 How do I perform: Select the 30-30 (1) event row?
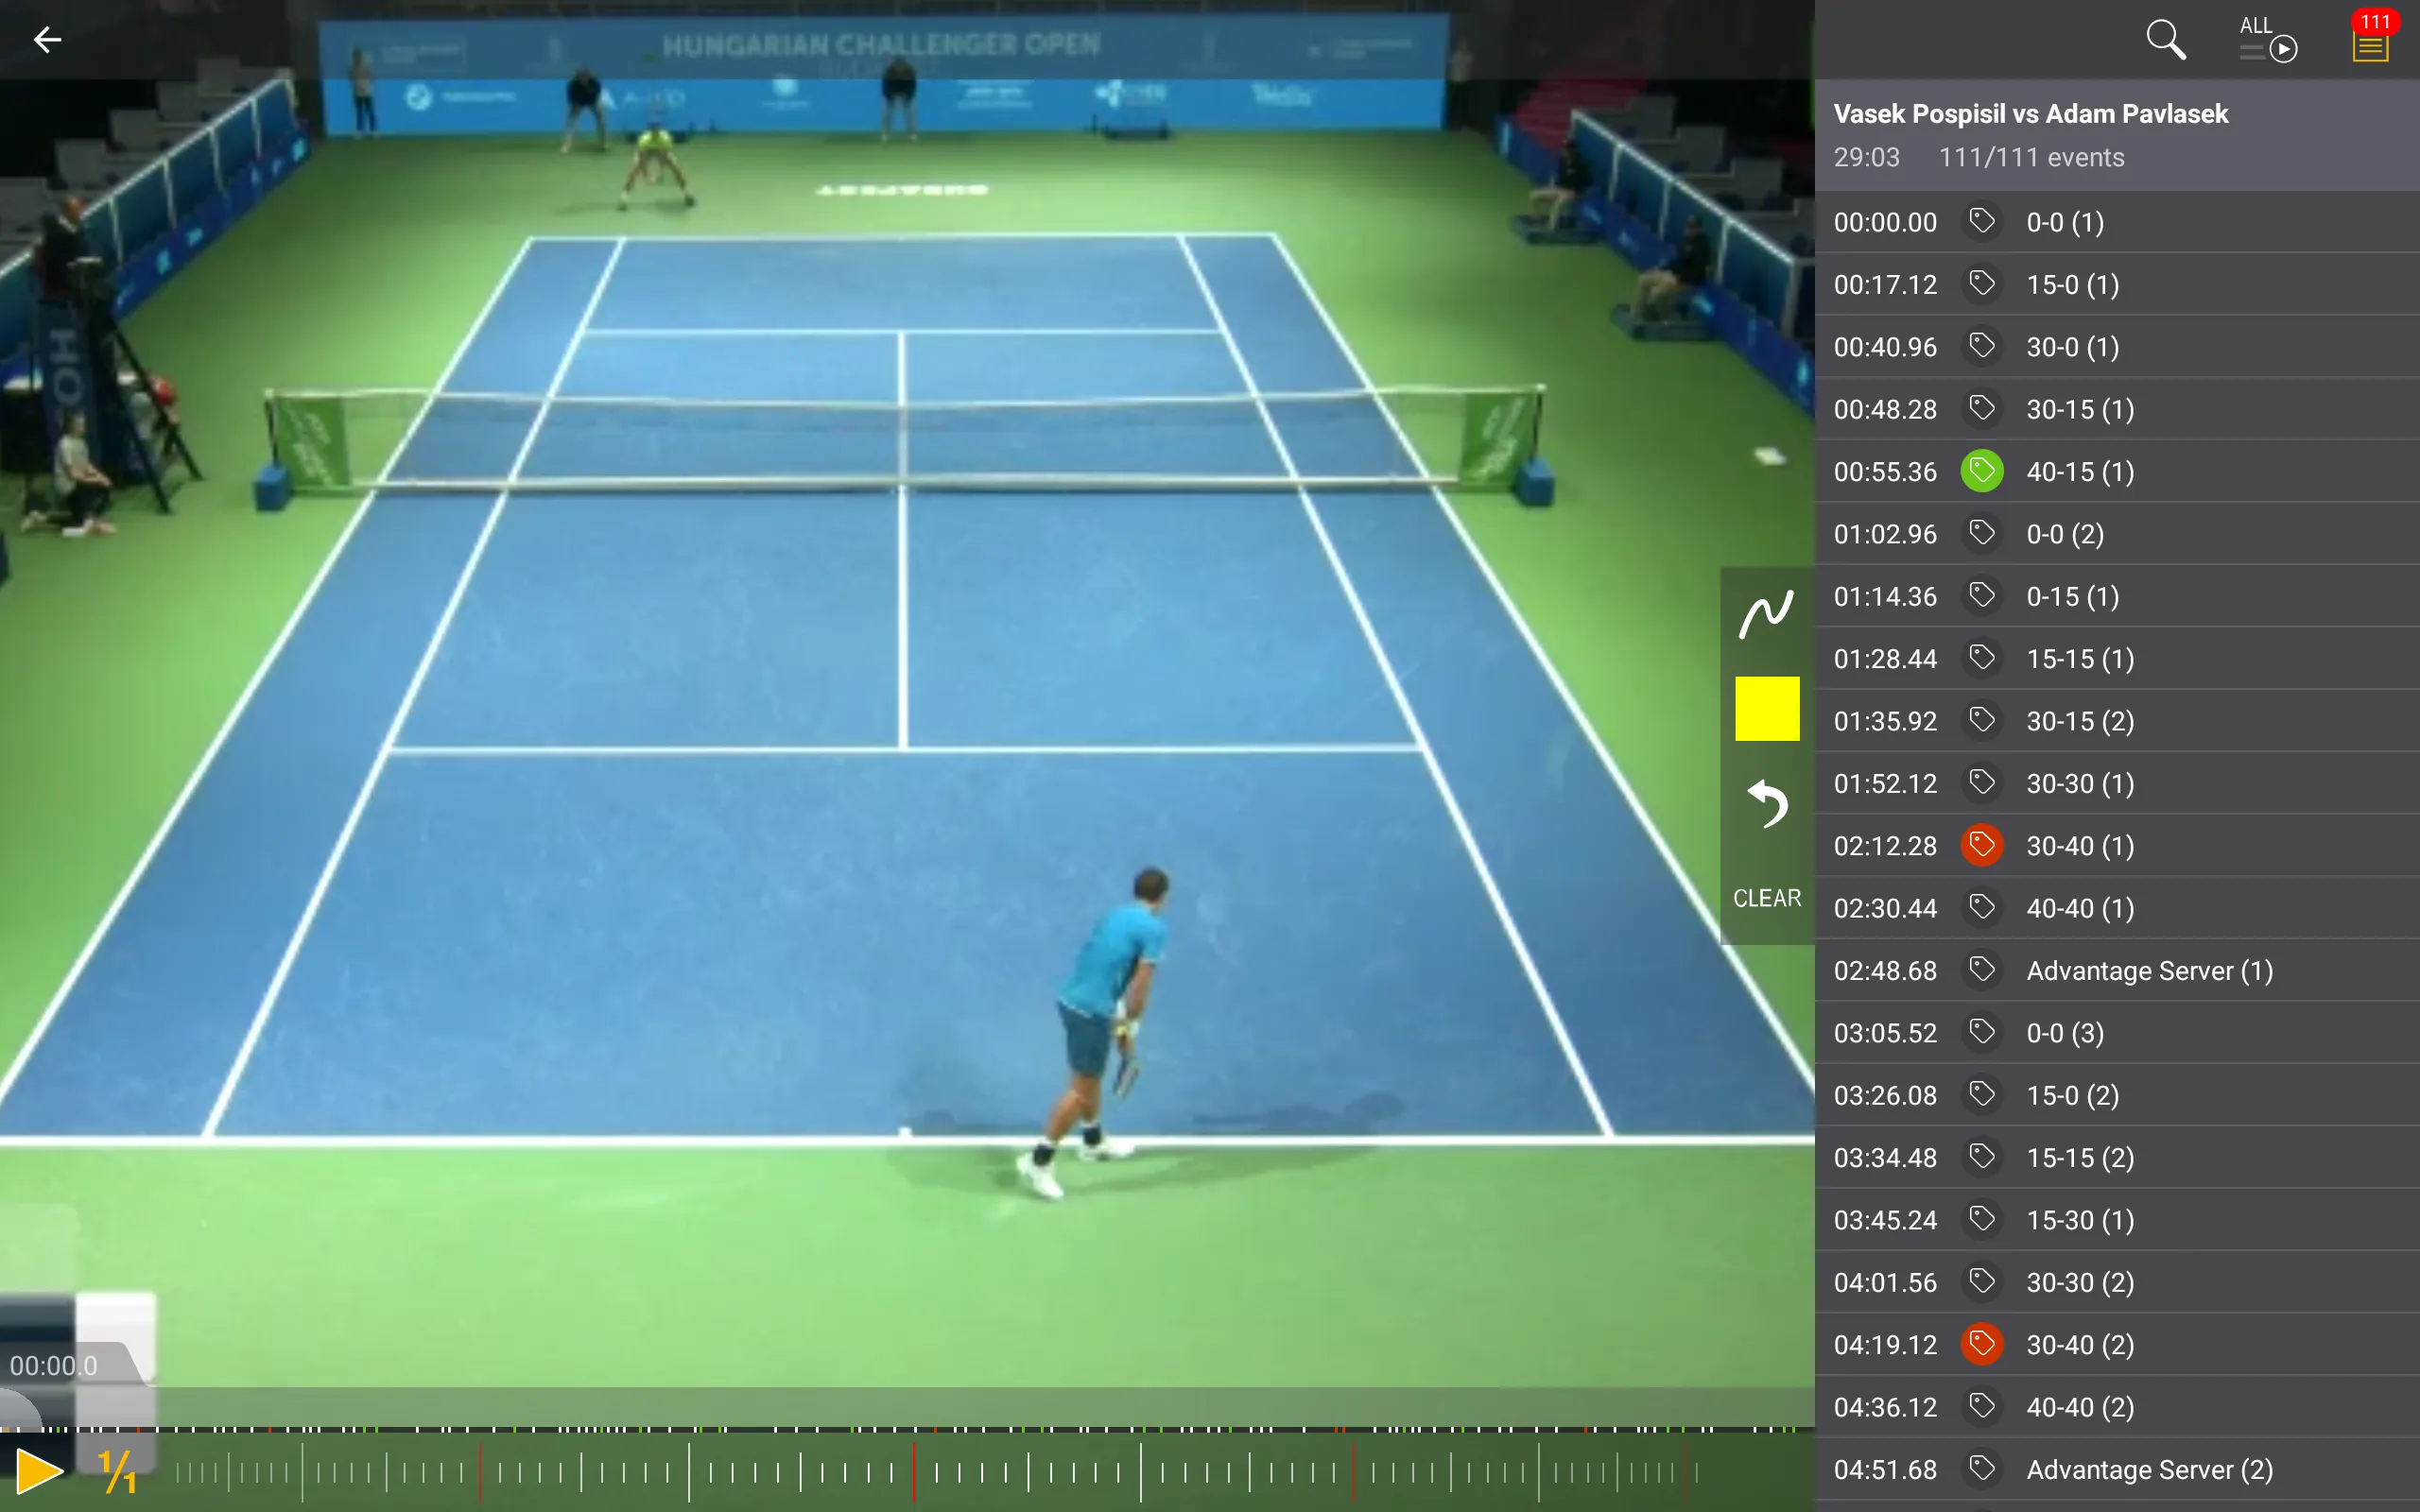point(2117,783)
